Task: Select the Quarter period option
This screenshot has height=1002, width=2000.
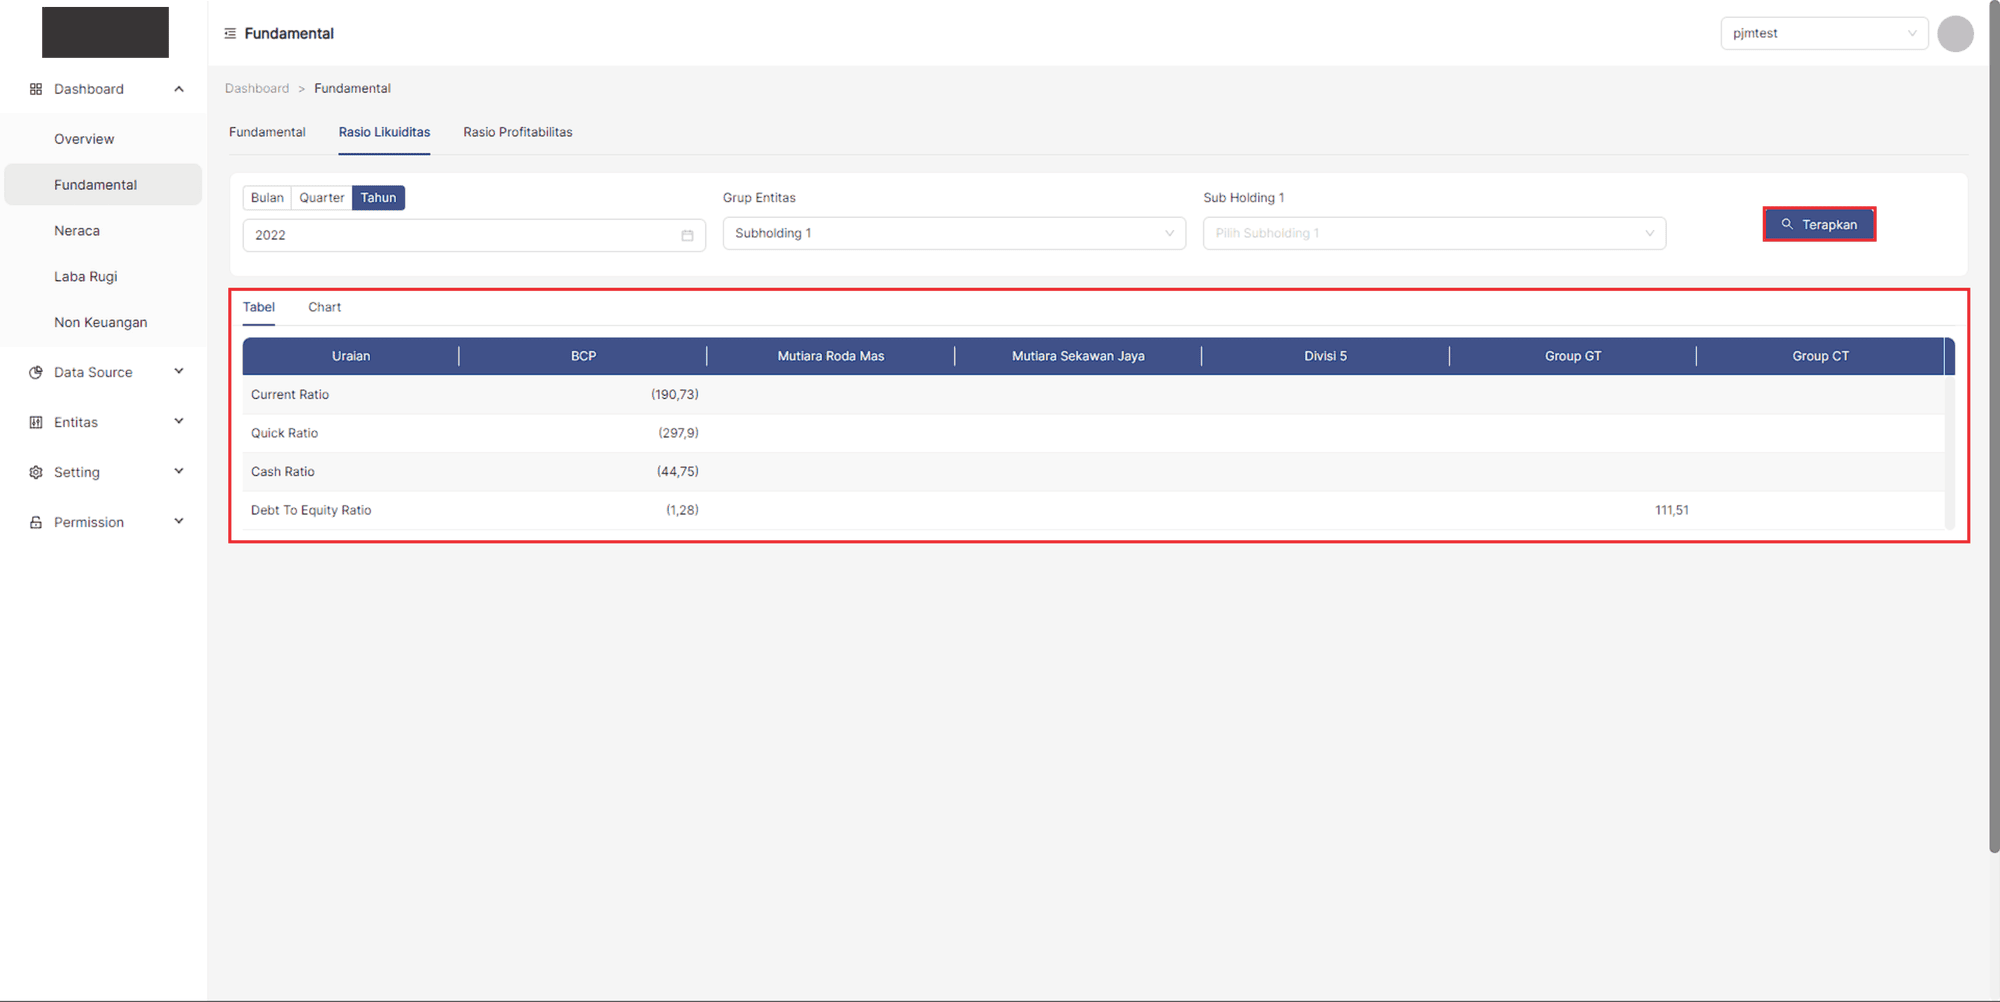Action: click(x=321, y=198)
